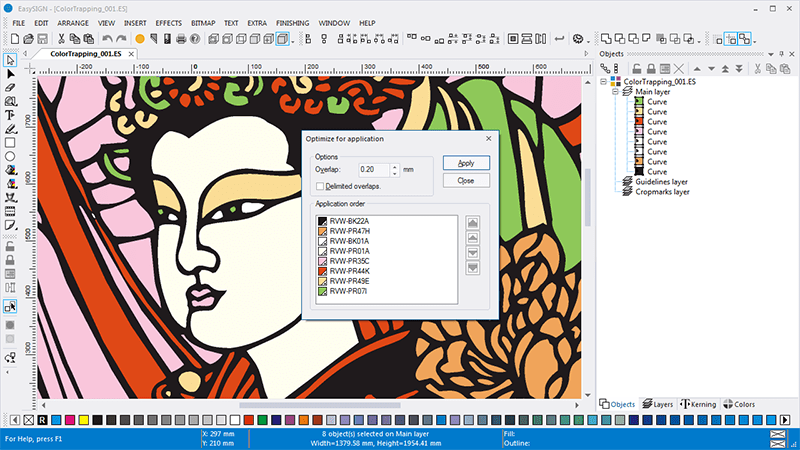
Task: Collapse the ColorTrapping_001.ES root node
Action: click(x=606, y=81)
